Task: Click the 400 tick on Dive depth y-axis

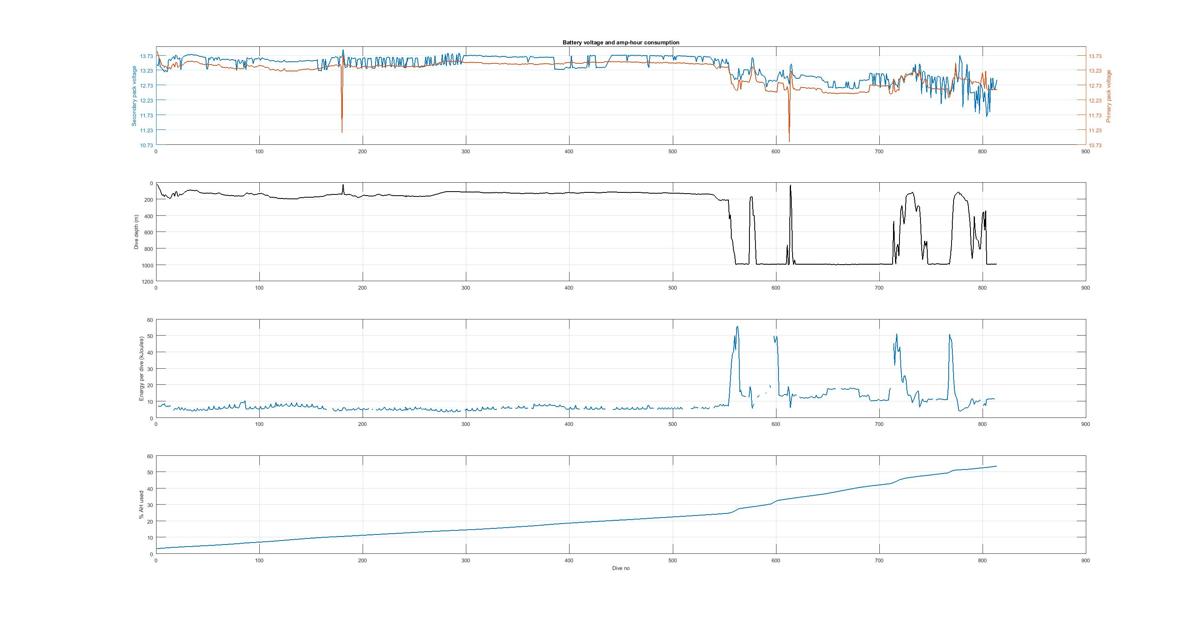Action: click(x=150, y=216)
